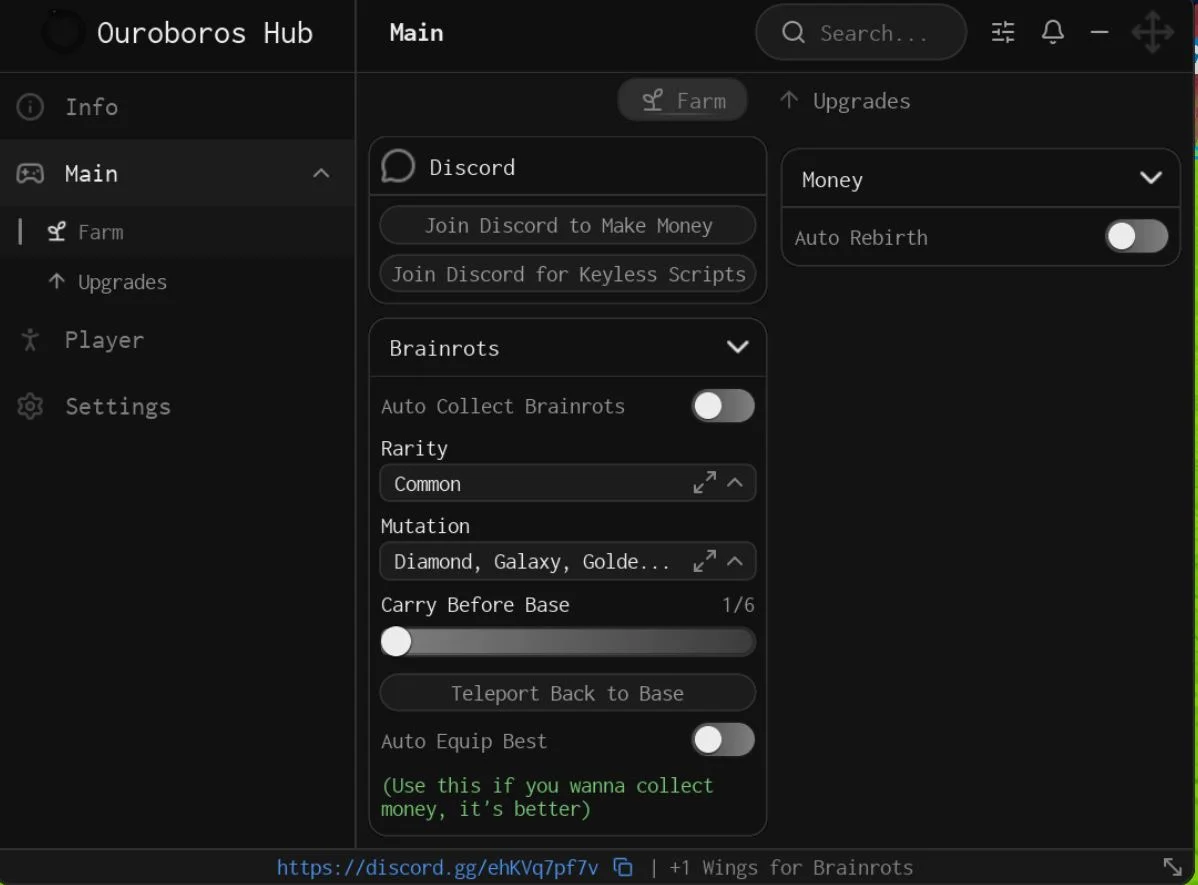Viewport: 1198px width, 885px height.
Task: Click the search magnifier icon
Action: pos(793,32)
